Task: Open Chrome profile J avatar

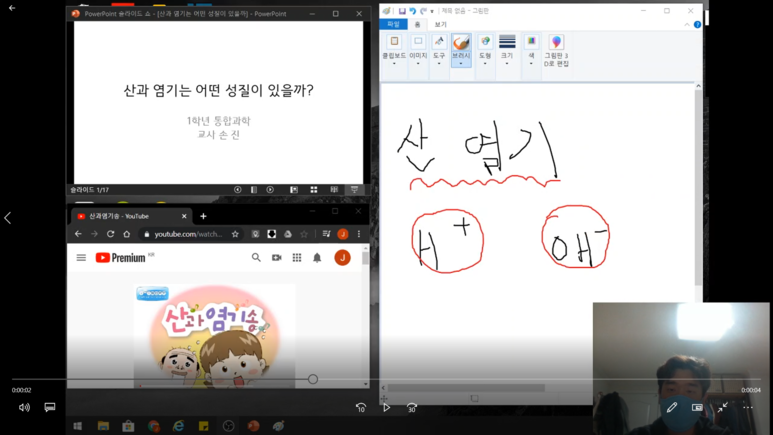Action: [343, 234]
